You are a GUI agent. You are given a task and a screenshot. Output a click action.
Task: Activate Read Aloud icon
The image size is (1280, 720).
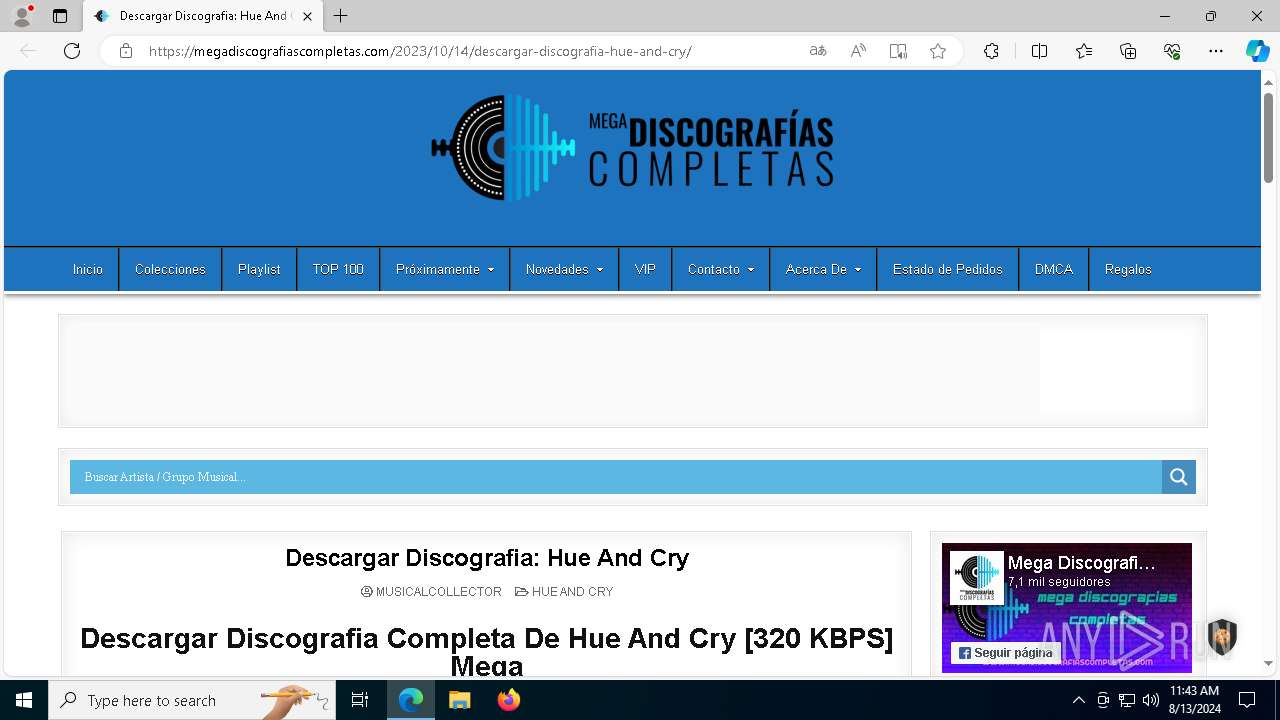(x=858, y=51)
